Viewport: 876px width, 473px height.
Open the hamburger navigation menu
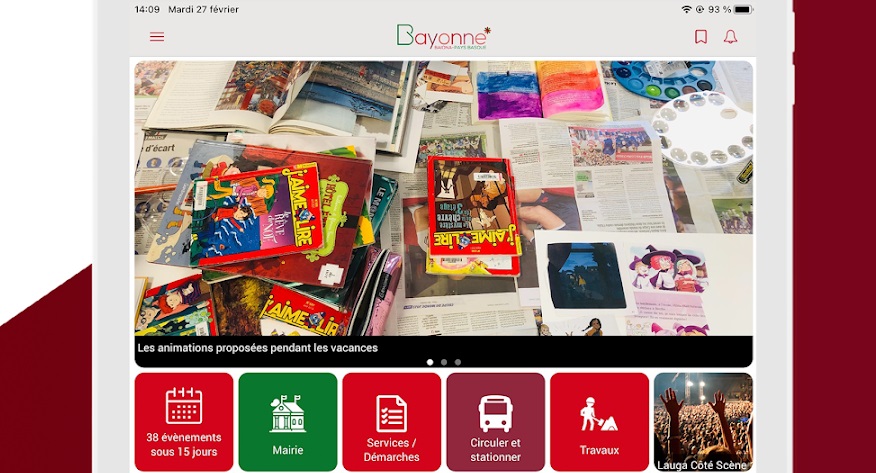157,37
